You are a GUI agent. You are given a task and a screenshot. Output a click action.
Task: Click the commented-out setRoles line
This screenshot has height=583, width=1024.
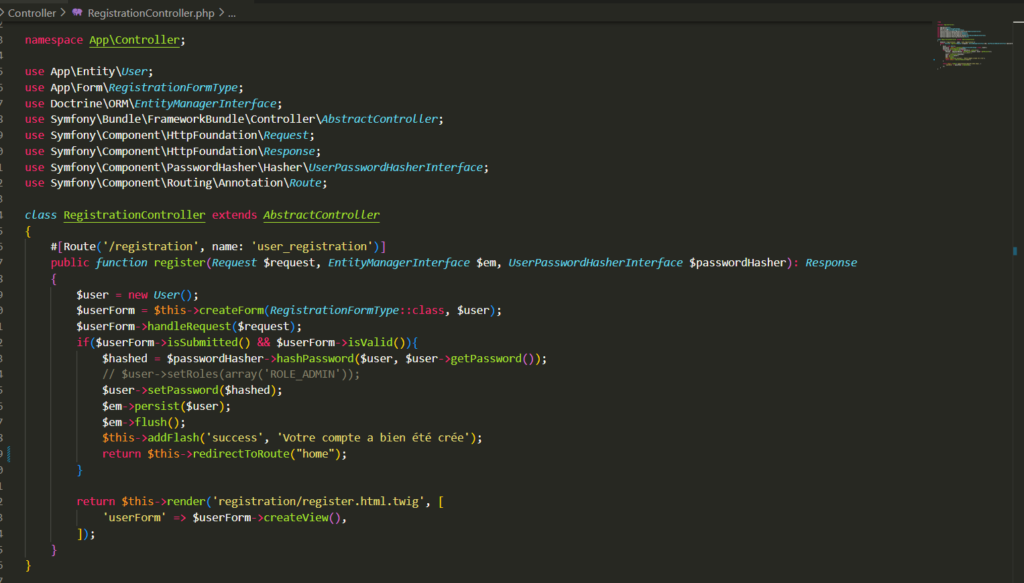[230, 374]
